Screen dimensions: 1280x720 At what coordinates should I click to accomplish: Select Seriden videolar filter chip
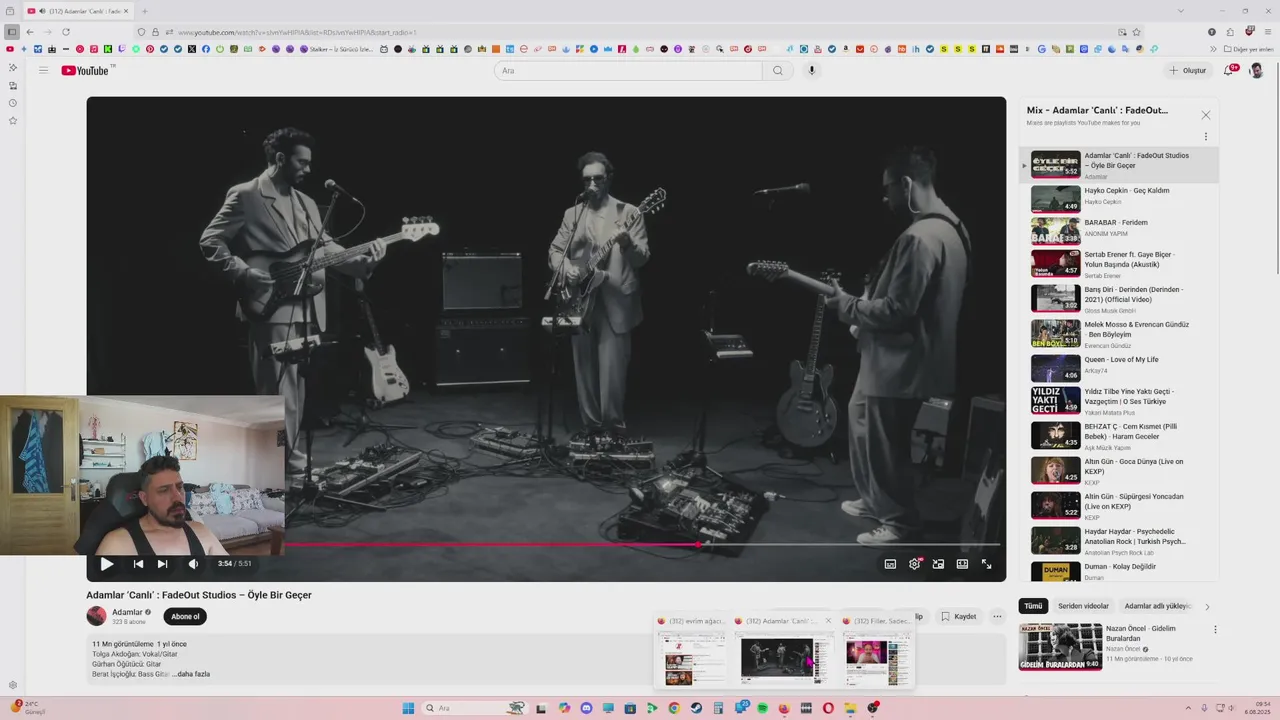point(1083,606)
